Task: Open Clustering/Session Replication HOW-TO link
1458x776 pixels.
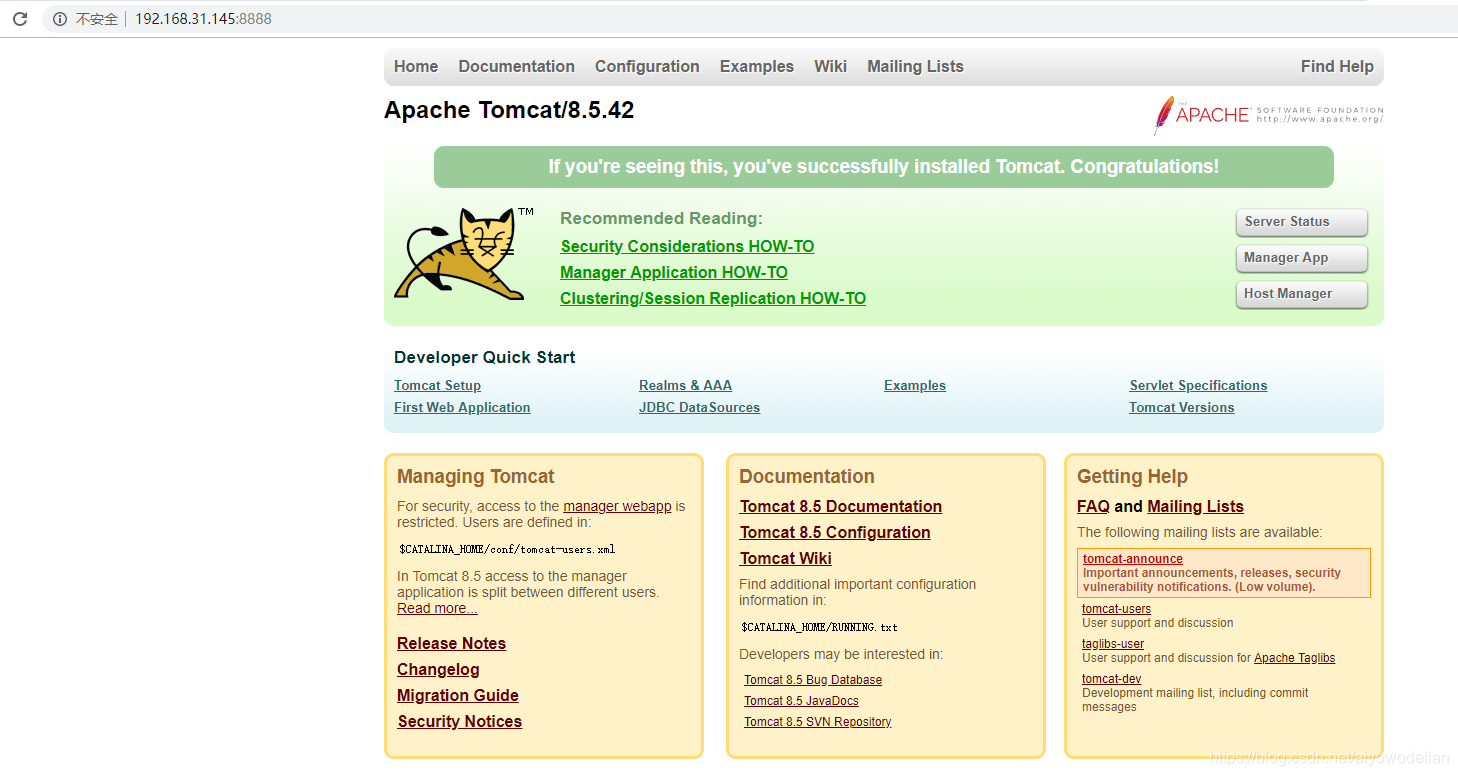Action: [x=713, y=298]
